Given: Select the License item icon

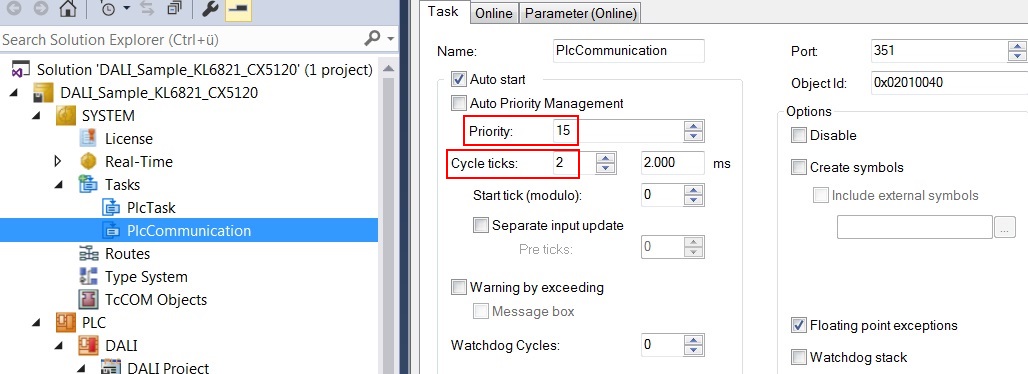Looking at the screenshot, I should click(88, 138).
